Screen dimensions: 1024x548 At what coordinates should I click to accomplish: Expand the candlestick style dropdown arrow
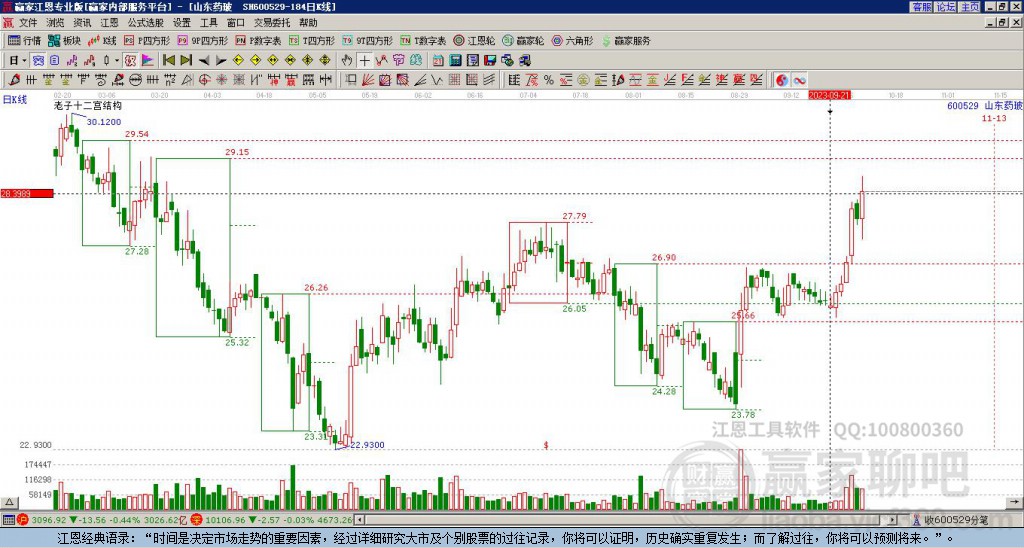(x=116, y=61)
